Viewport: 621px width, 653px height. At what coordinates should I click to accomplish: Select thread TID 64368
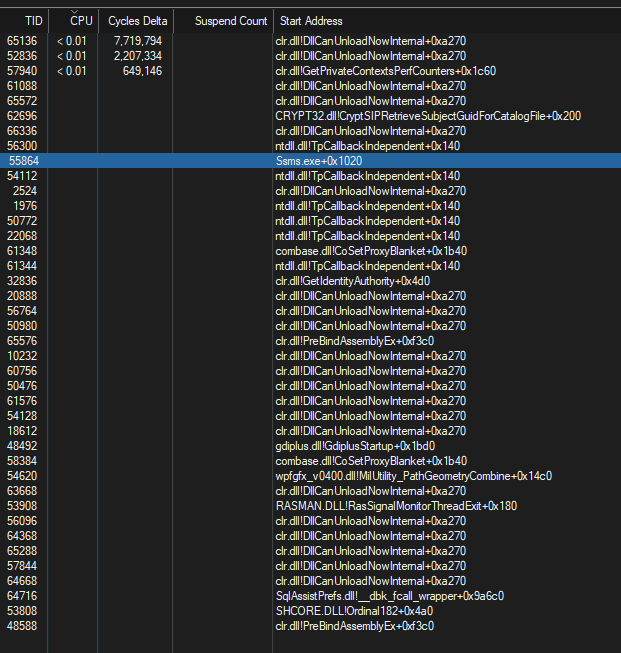pos(310,536)
